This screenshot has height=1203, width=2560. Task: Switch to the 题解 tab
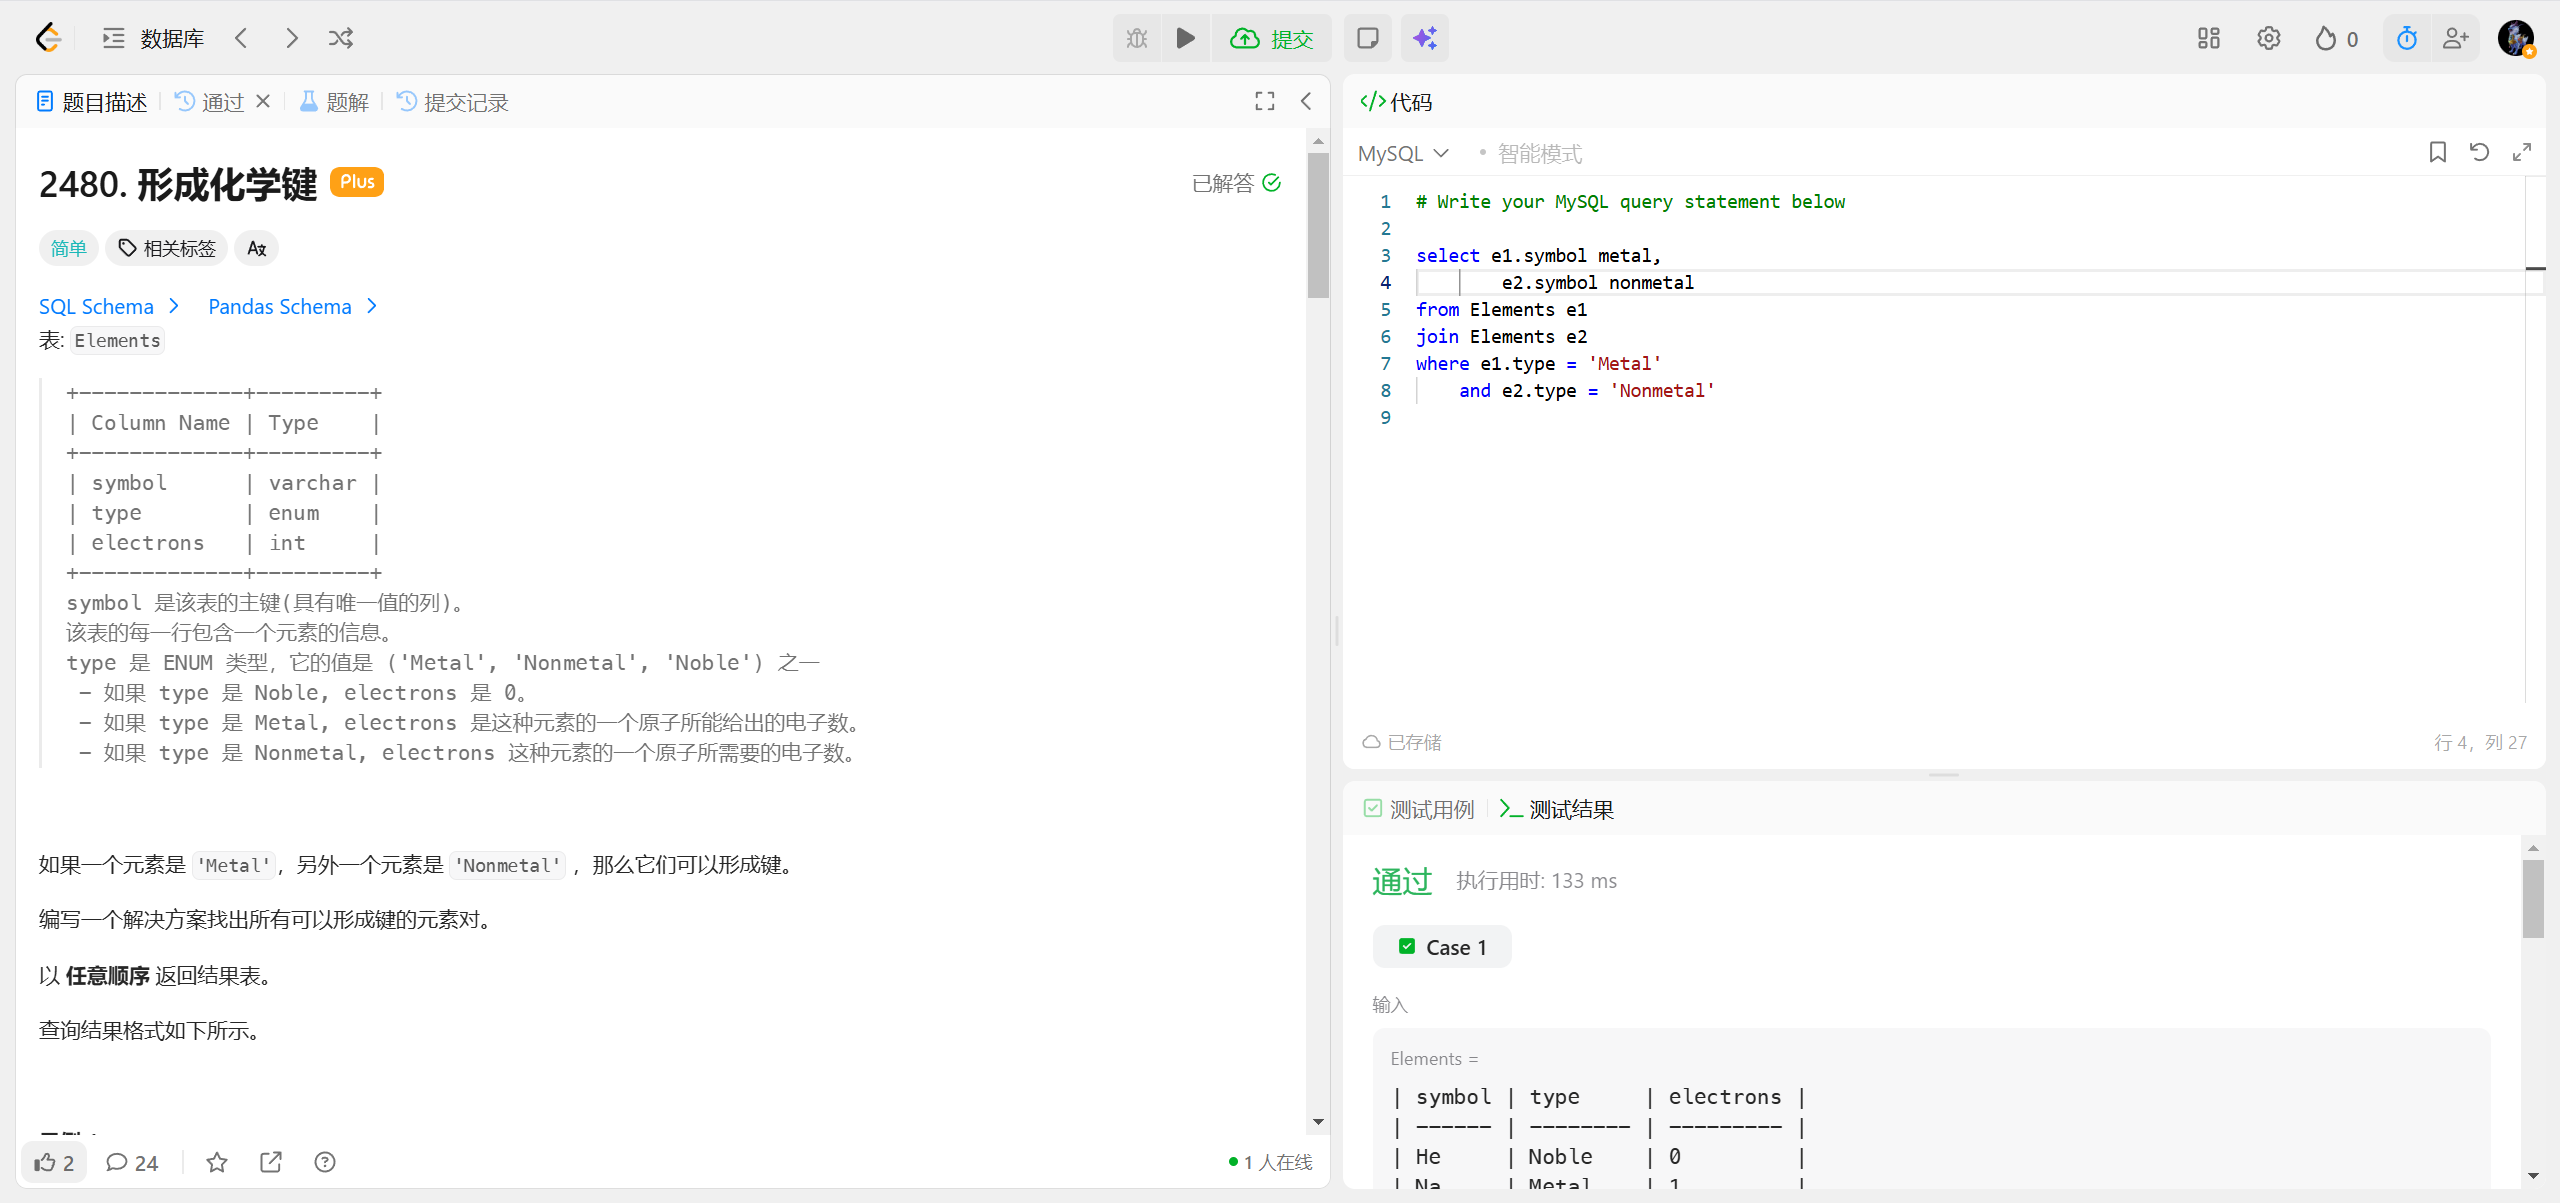tap(335, 102)
